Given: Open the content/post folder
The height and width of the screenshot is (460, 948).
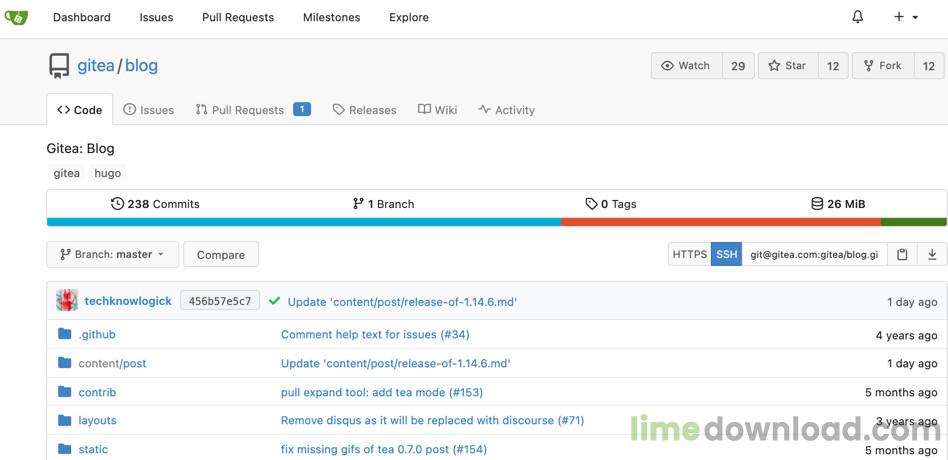Looking at the screenshot, I should tap(112, 363).
